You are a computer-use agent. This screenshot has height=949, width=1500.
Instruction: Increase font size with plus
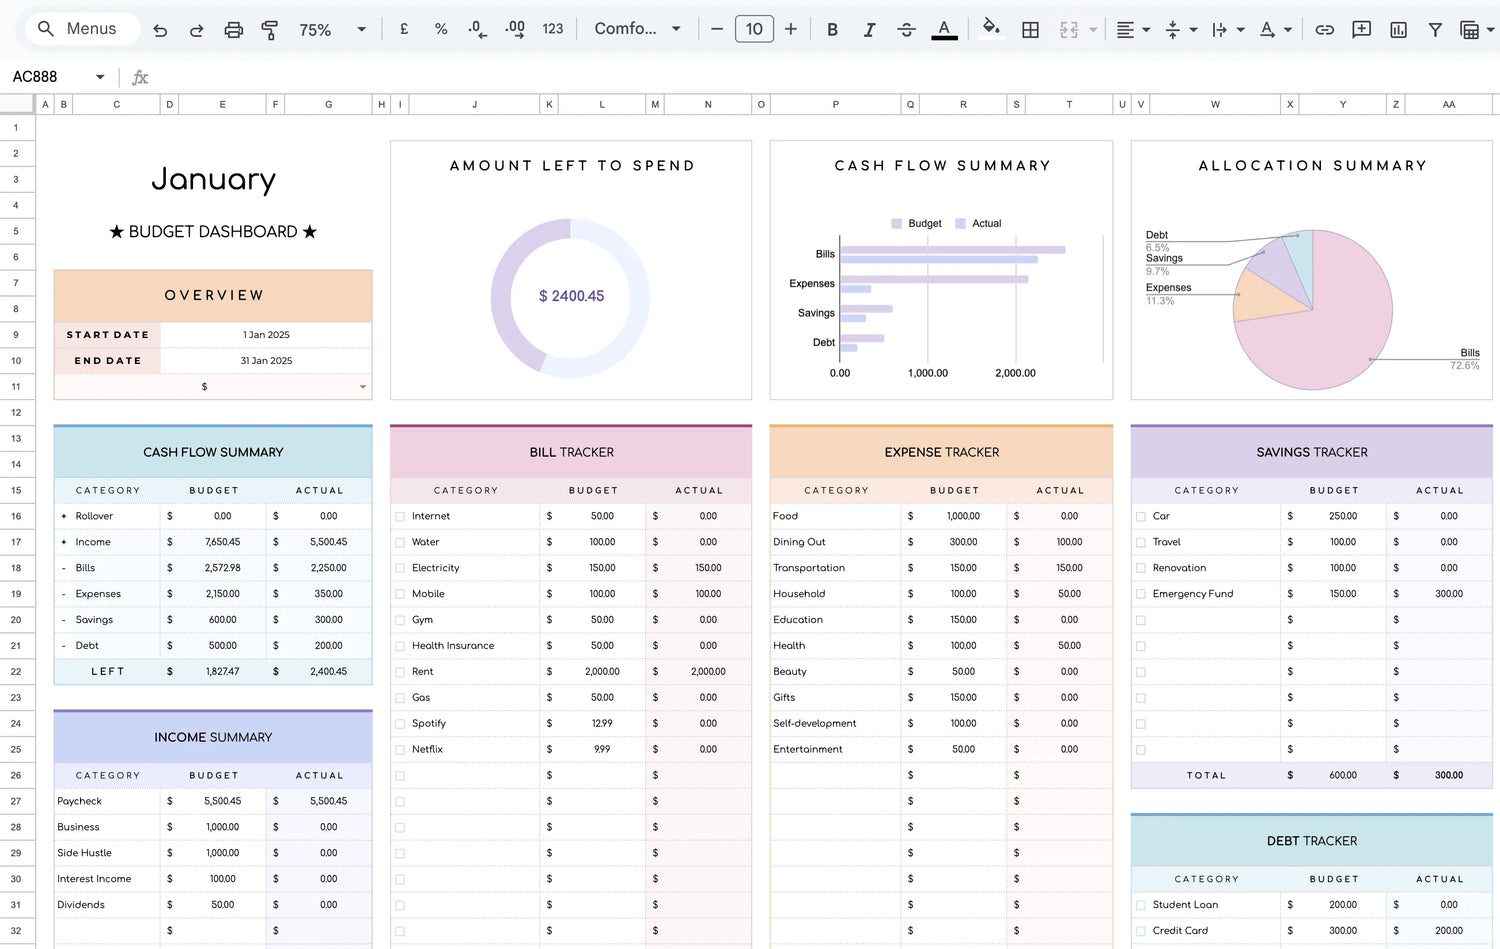791,29
